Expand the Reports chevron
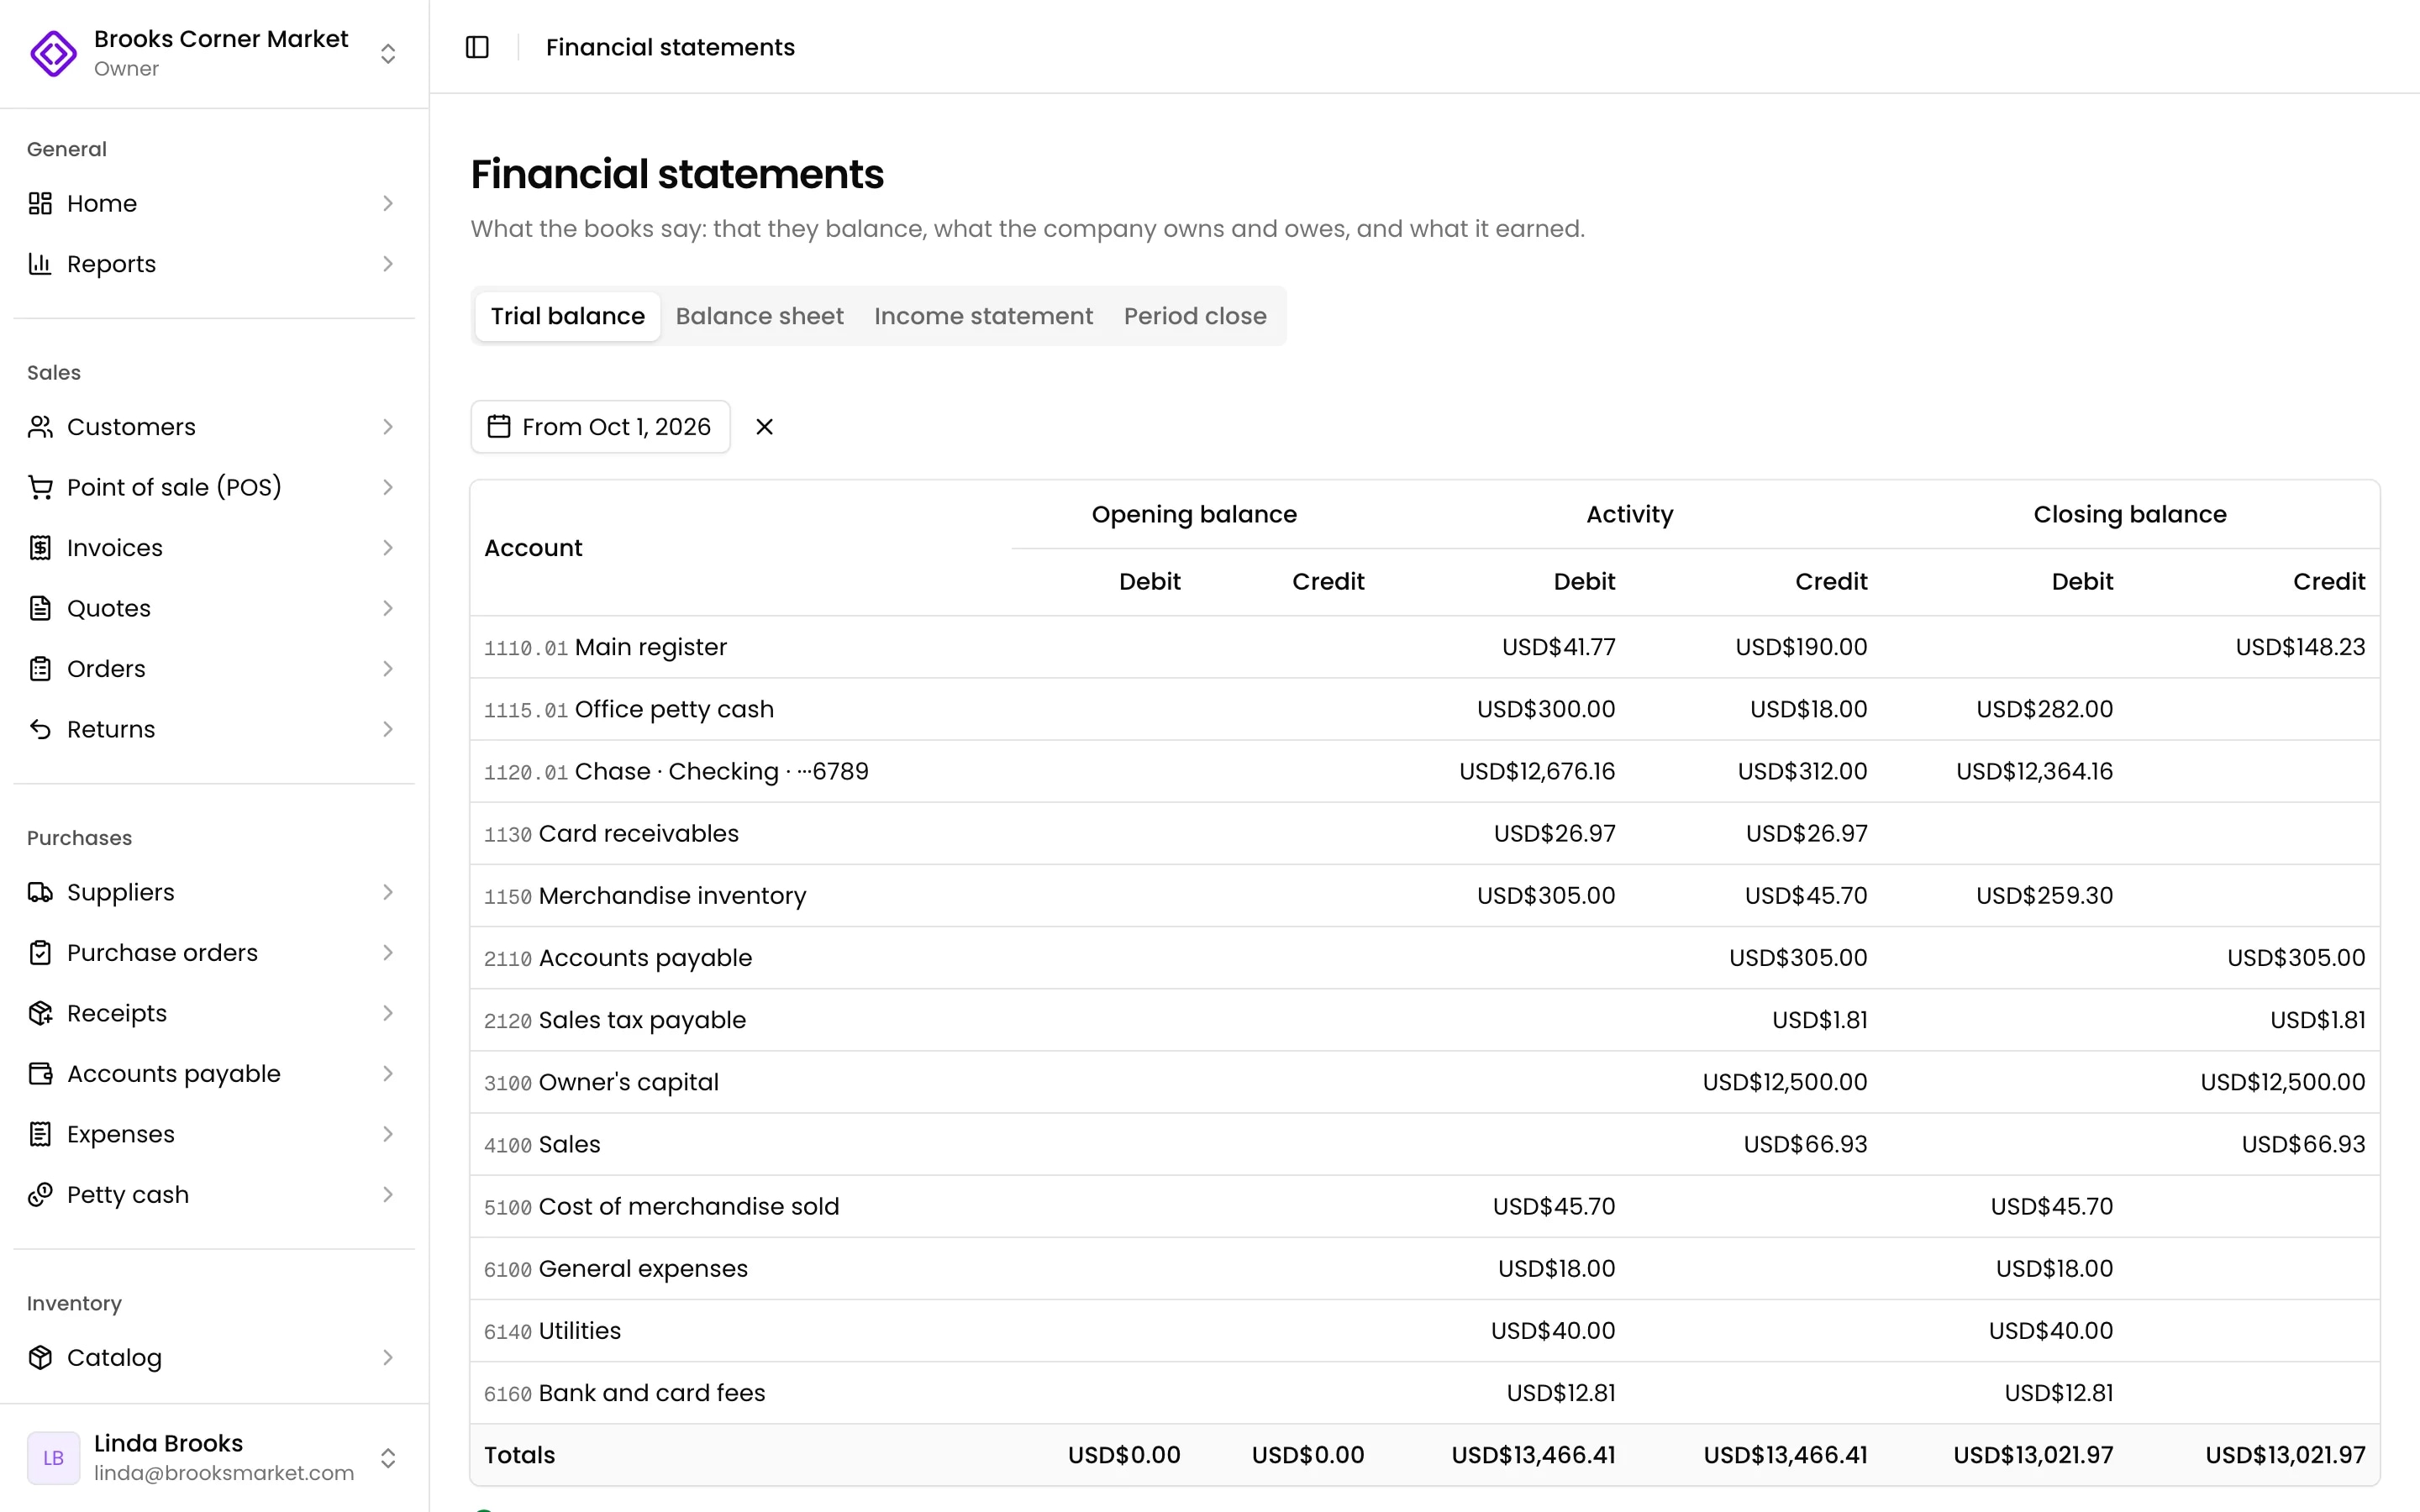 pyautogui.click(x=388, y=264)
